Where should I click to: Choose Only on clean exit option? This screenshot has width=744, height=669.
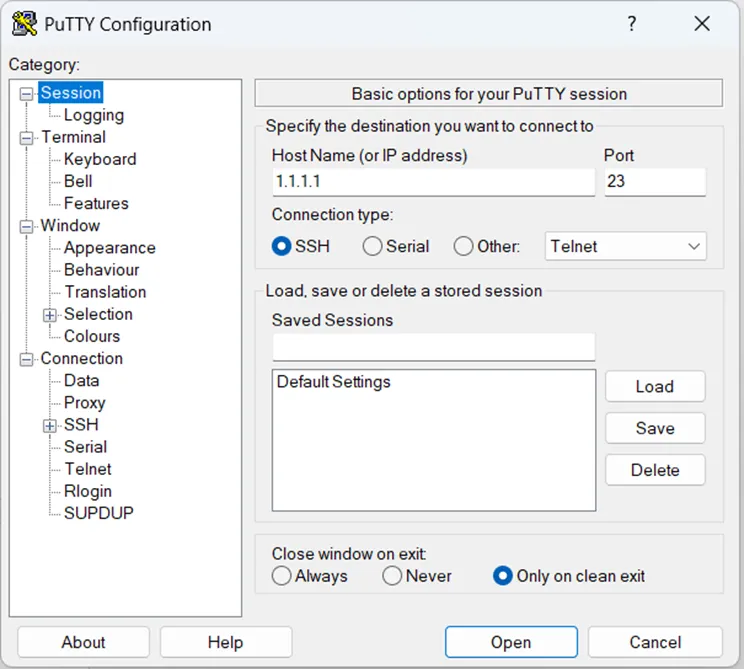502,576
